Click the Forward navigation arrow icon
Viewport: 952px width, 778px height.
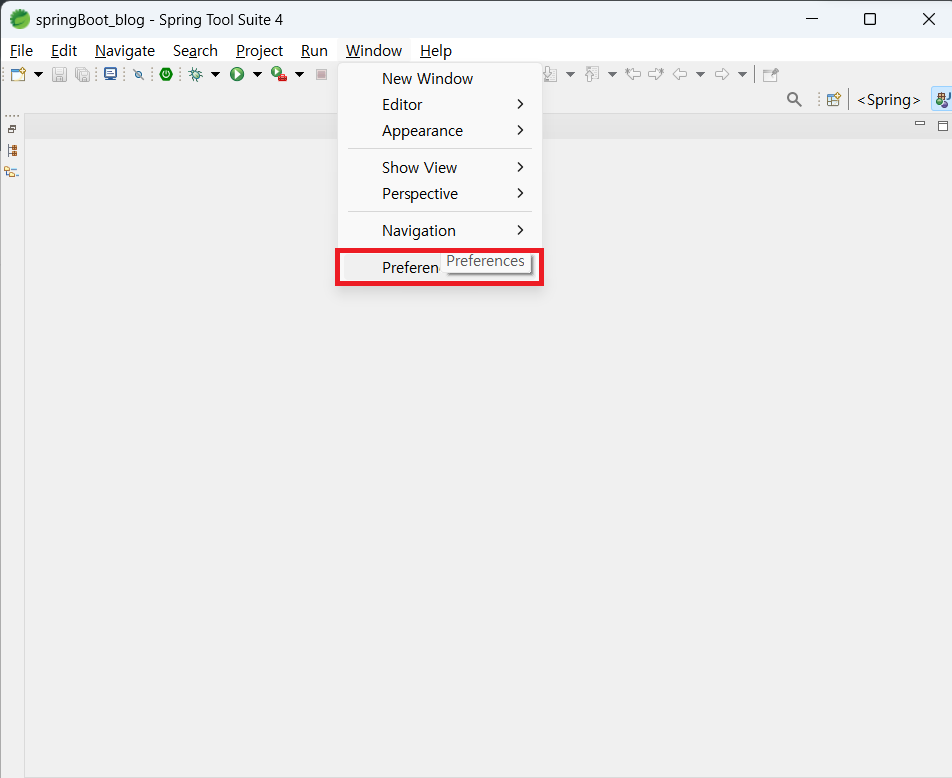[x=722, y=74]
